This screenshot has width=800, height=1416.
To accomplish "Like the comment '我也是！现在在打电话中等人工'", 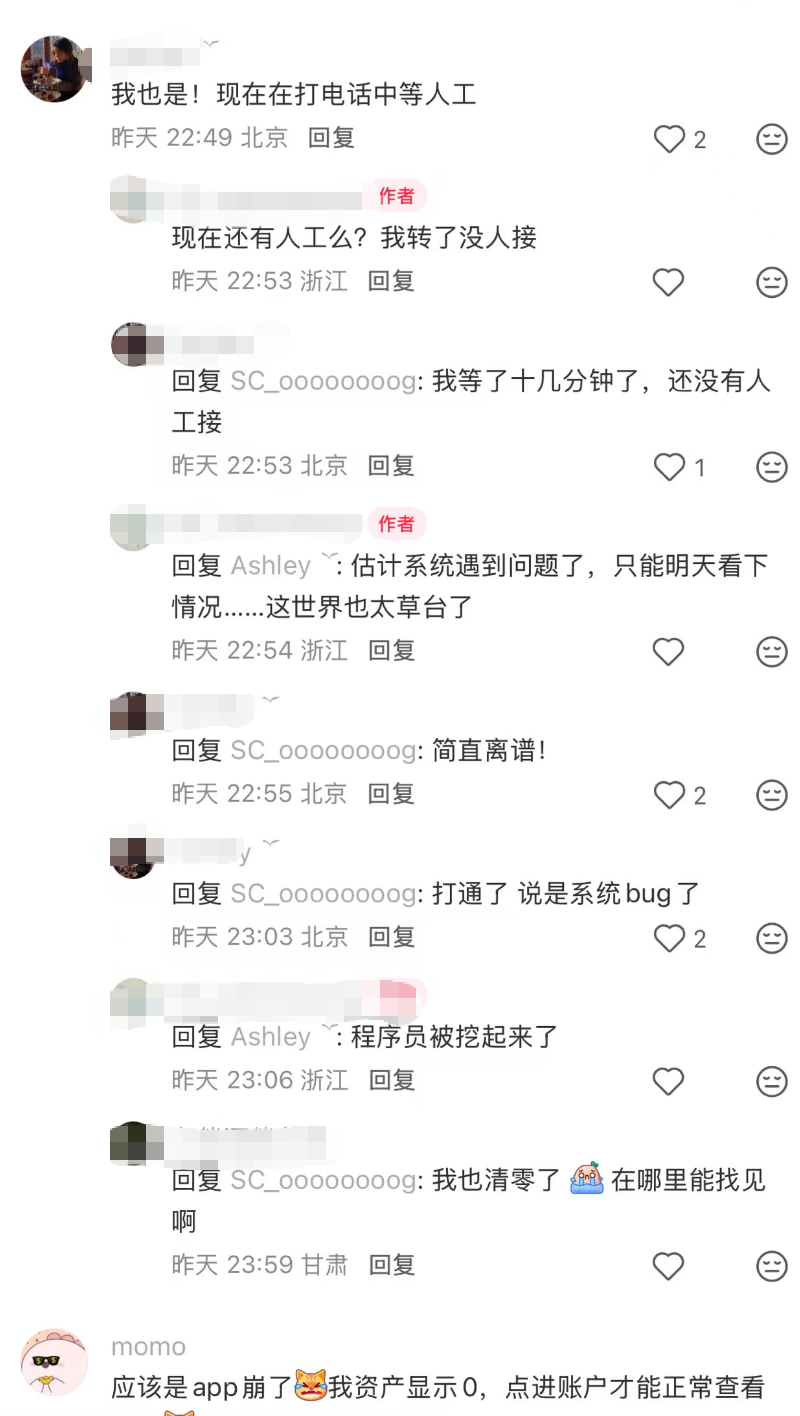I will coord(669,139).
